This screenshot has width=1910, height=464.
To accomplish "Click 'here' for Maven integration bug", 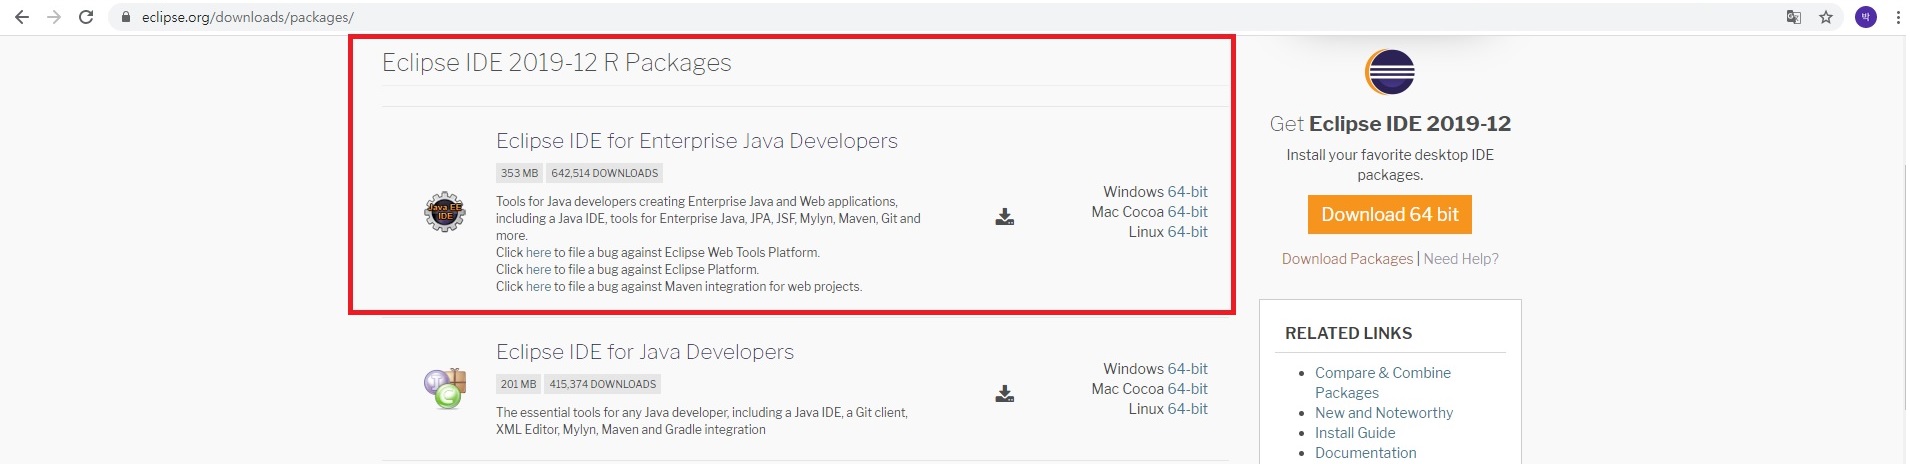I will 538,287.
